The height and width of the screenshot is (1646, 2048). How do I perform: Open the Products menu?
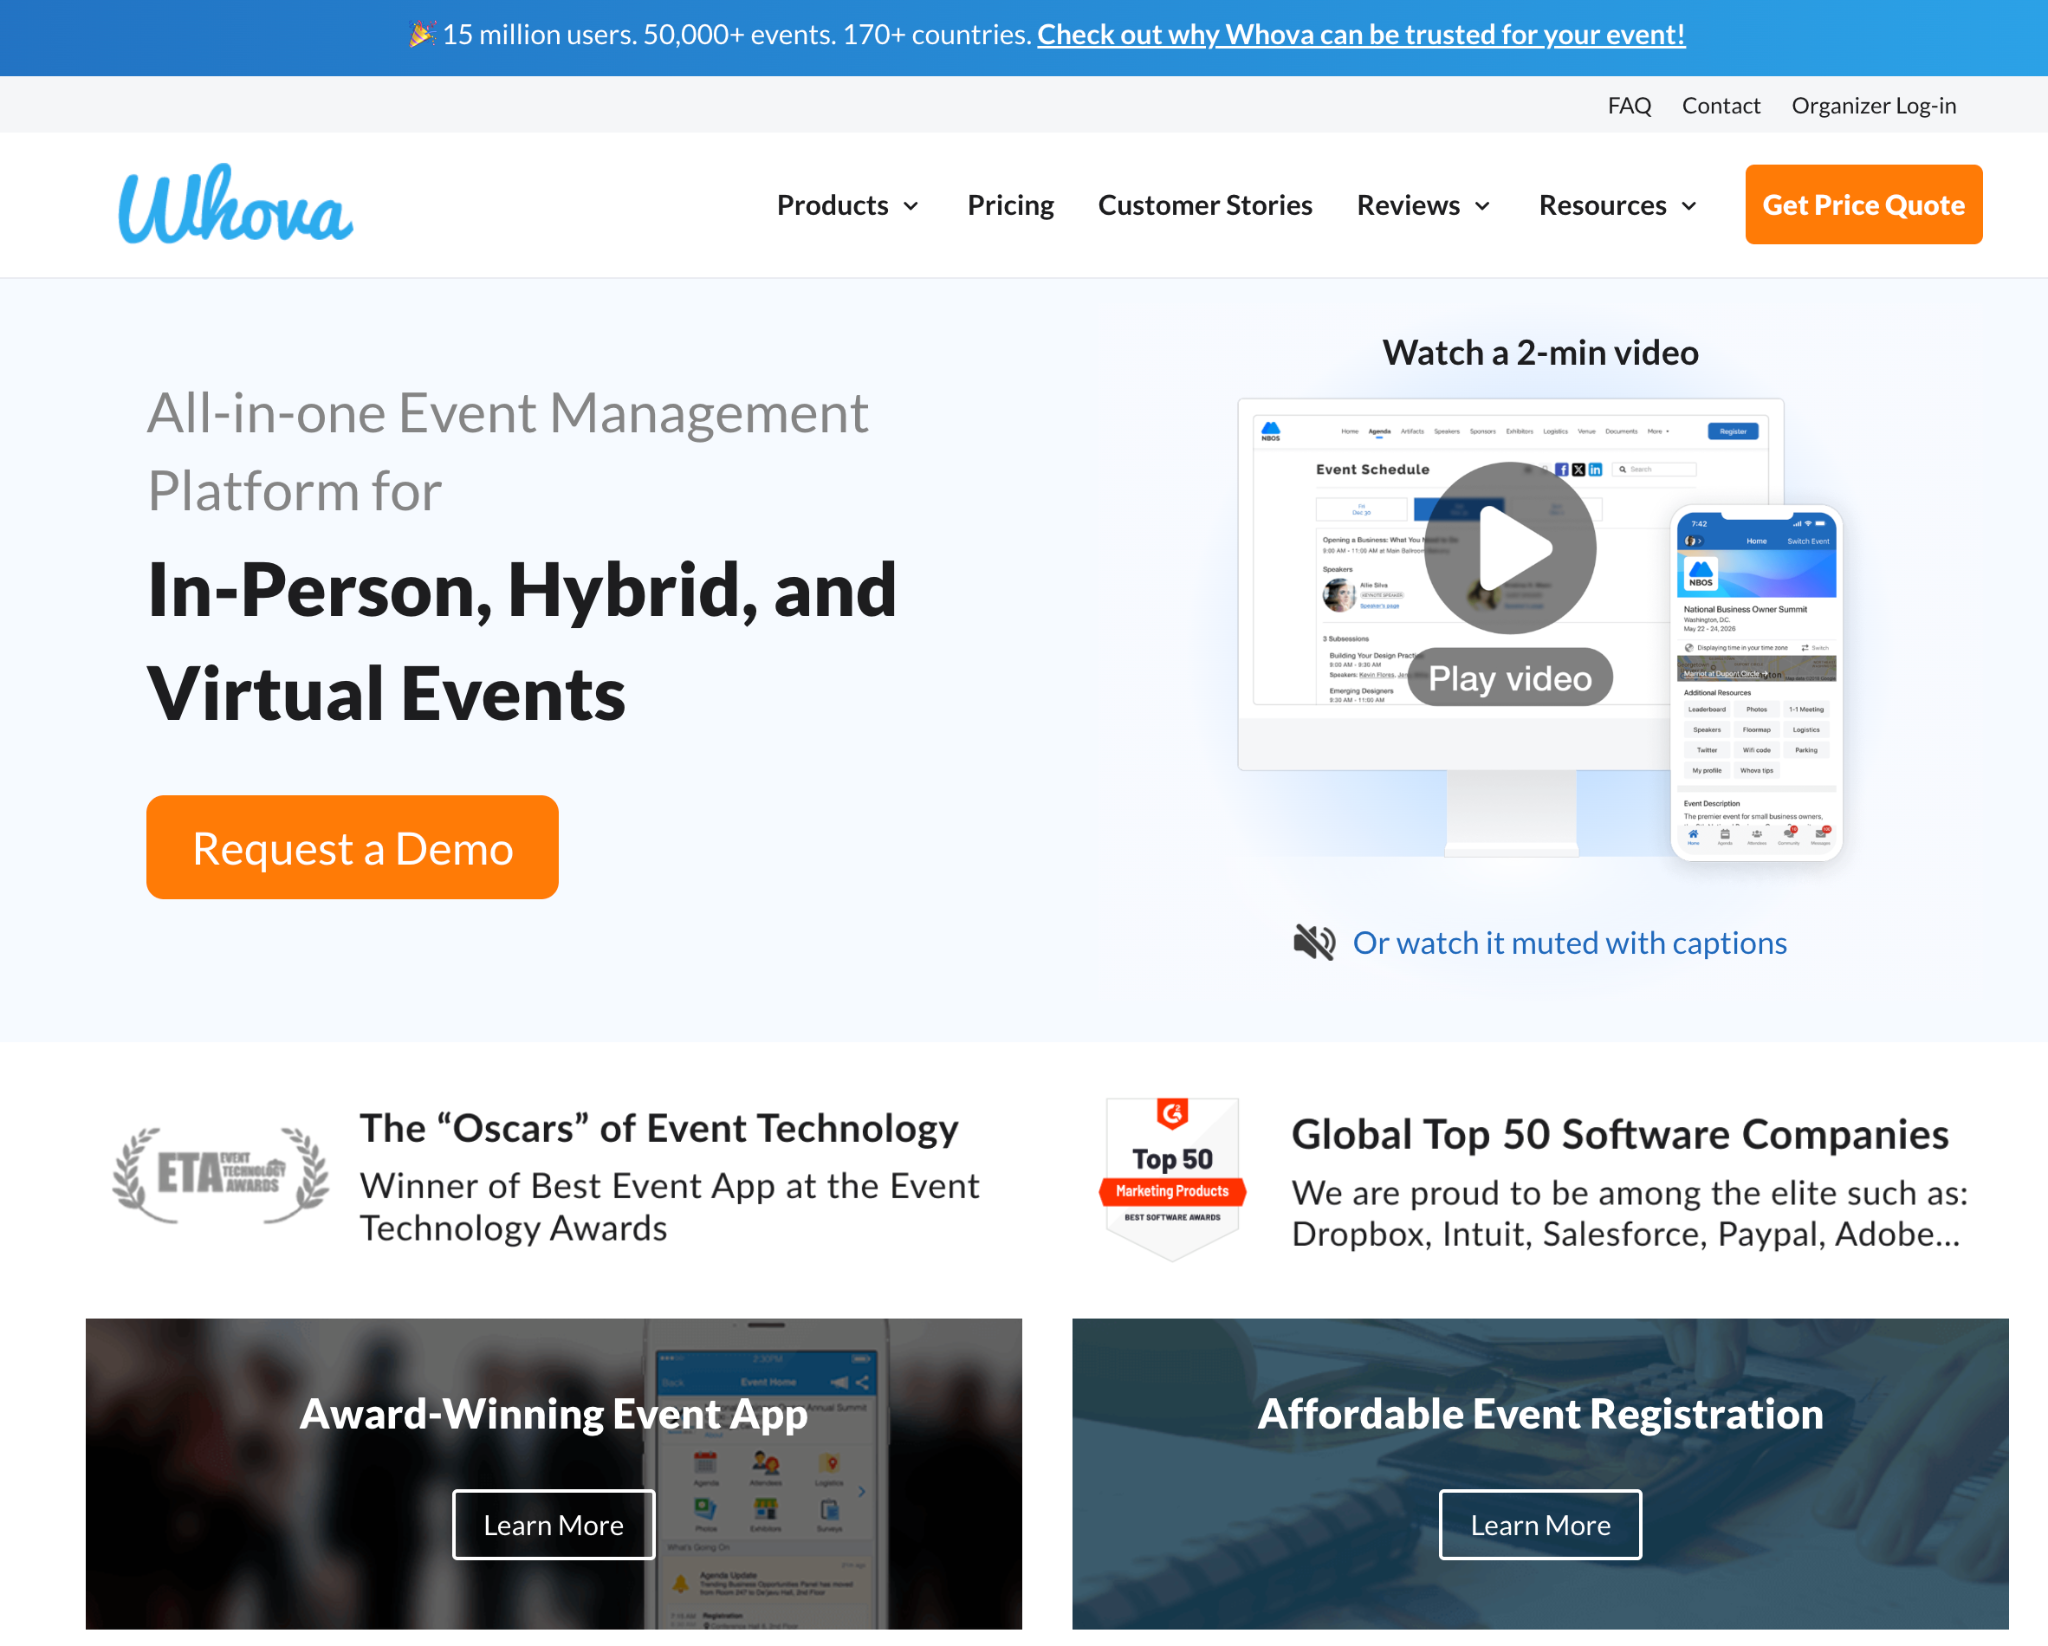pyautogui.click(x=833, y=205)
